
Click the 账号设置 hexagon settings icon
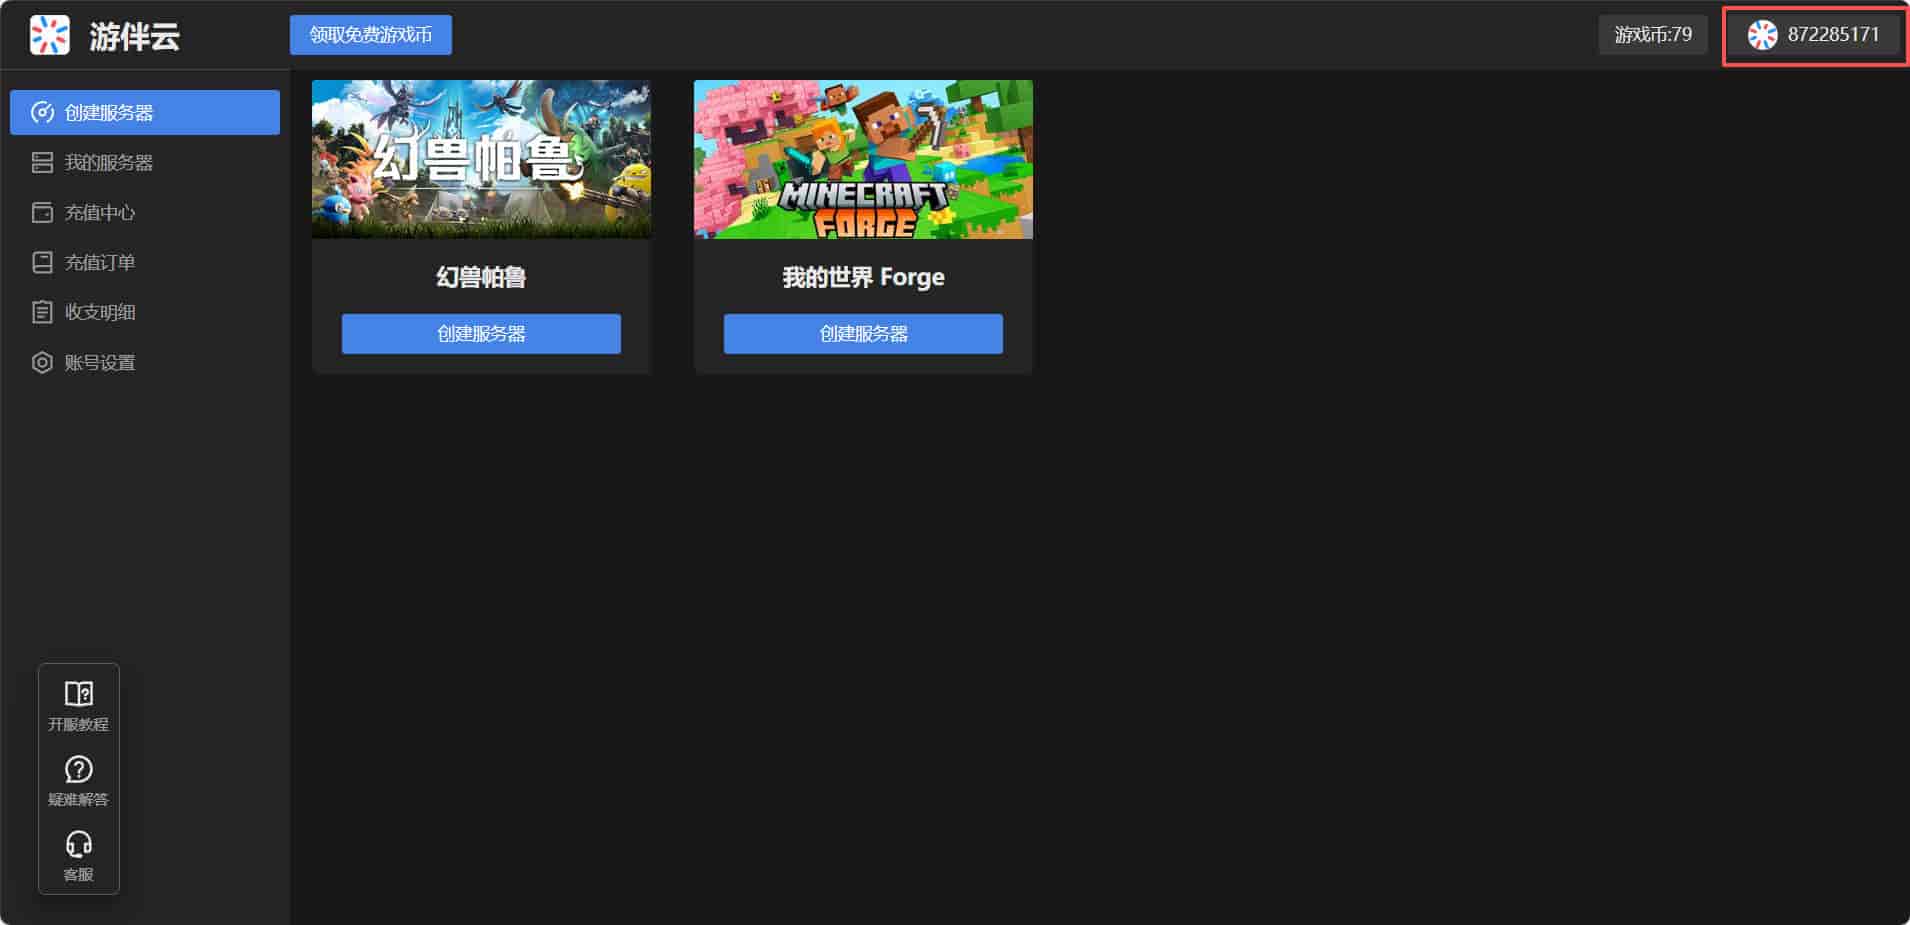click(42, 362)
